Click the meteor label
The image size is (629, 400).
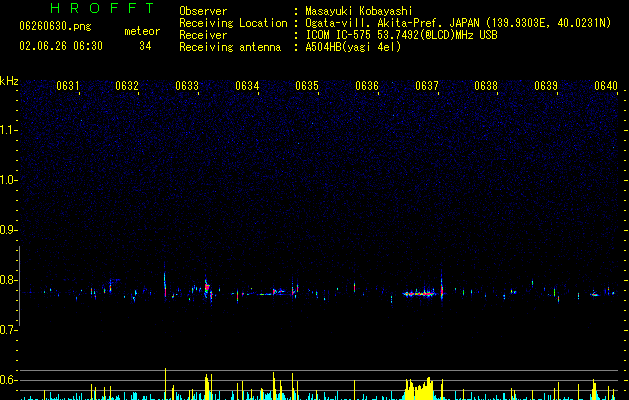[142, 31]
